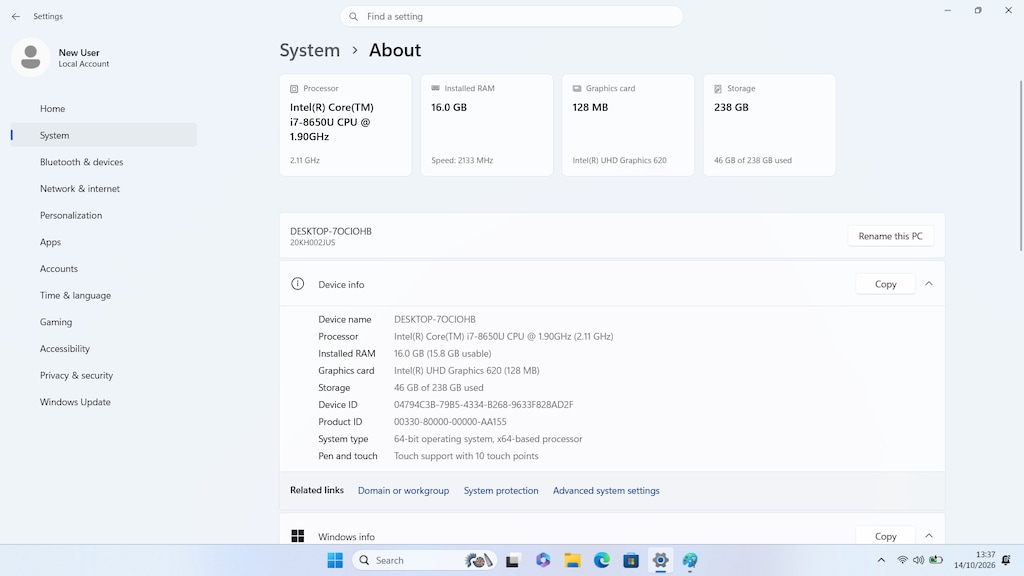Launch Microsoft 365 Copilot from taskbar
Viewport: 1024px width, 576px height.
pos(543,560)
